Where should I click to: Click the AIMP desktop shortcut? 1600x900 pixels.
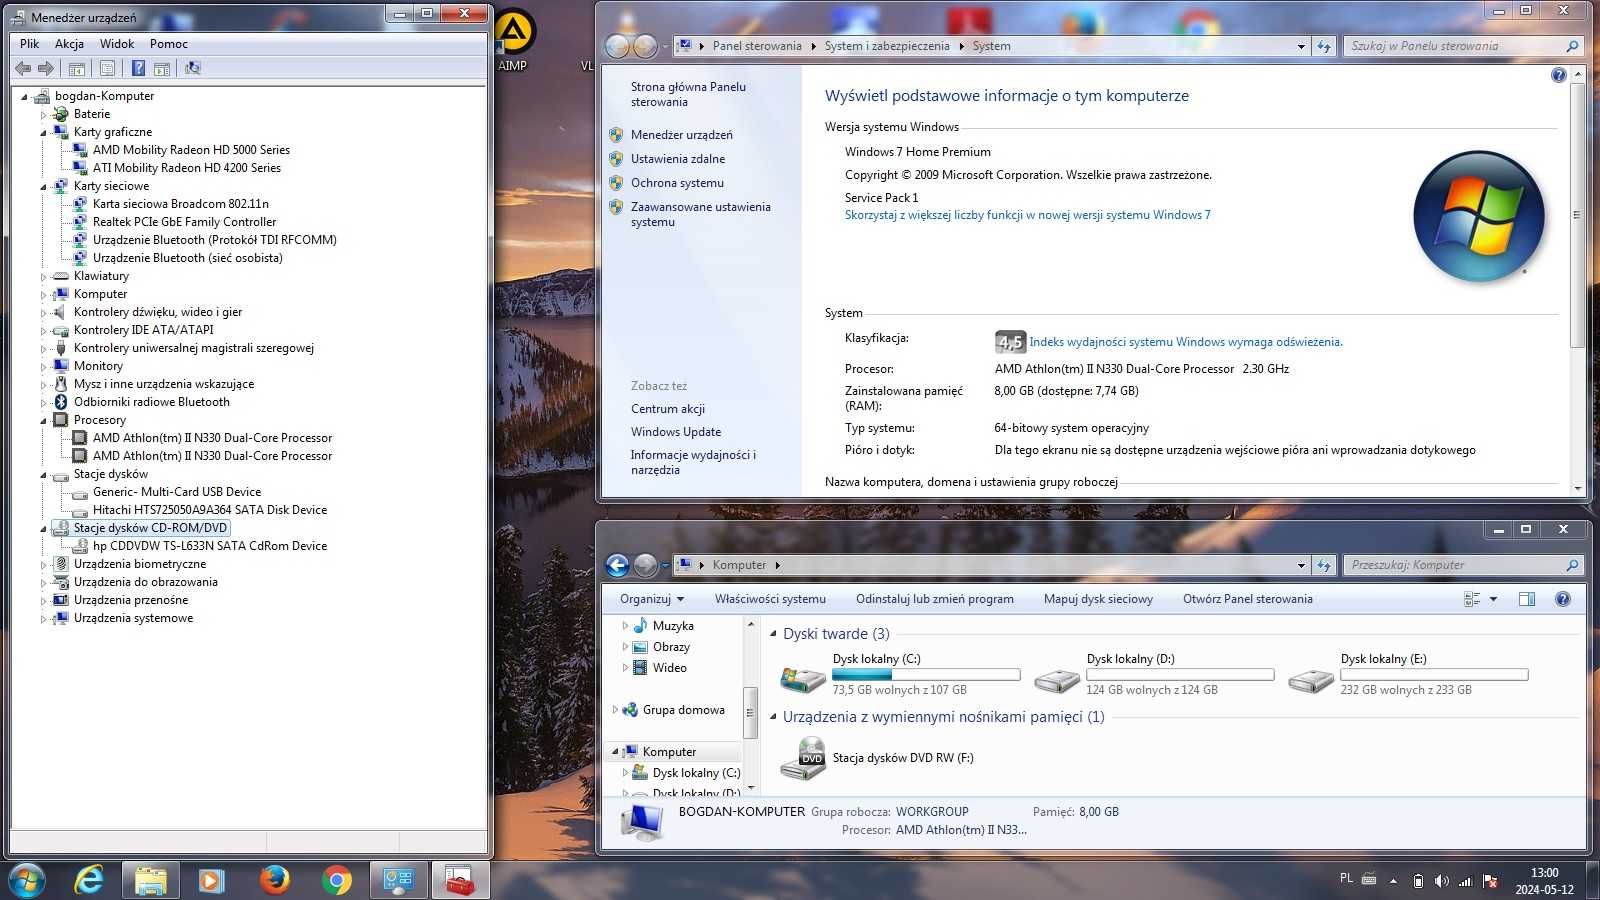[x=512, y=40]
